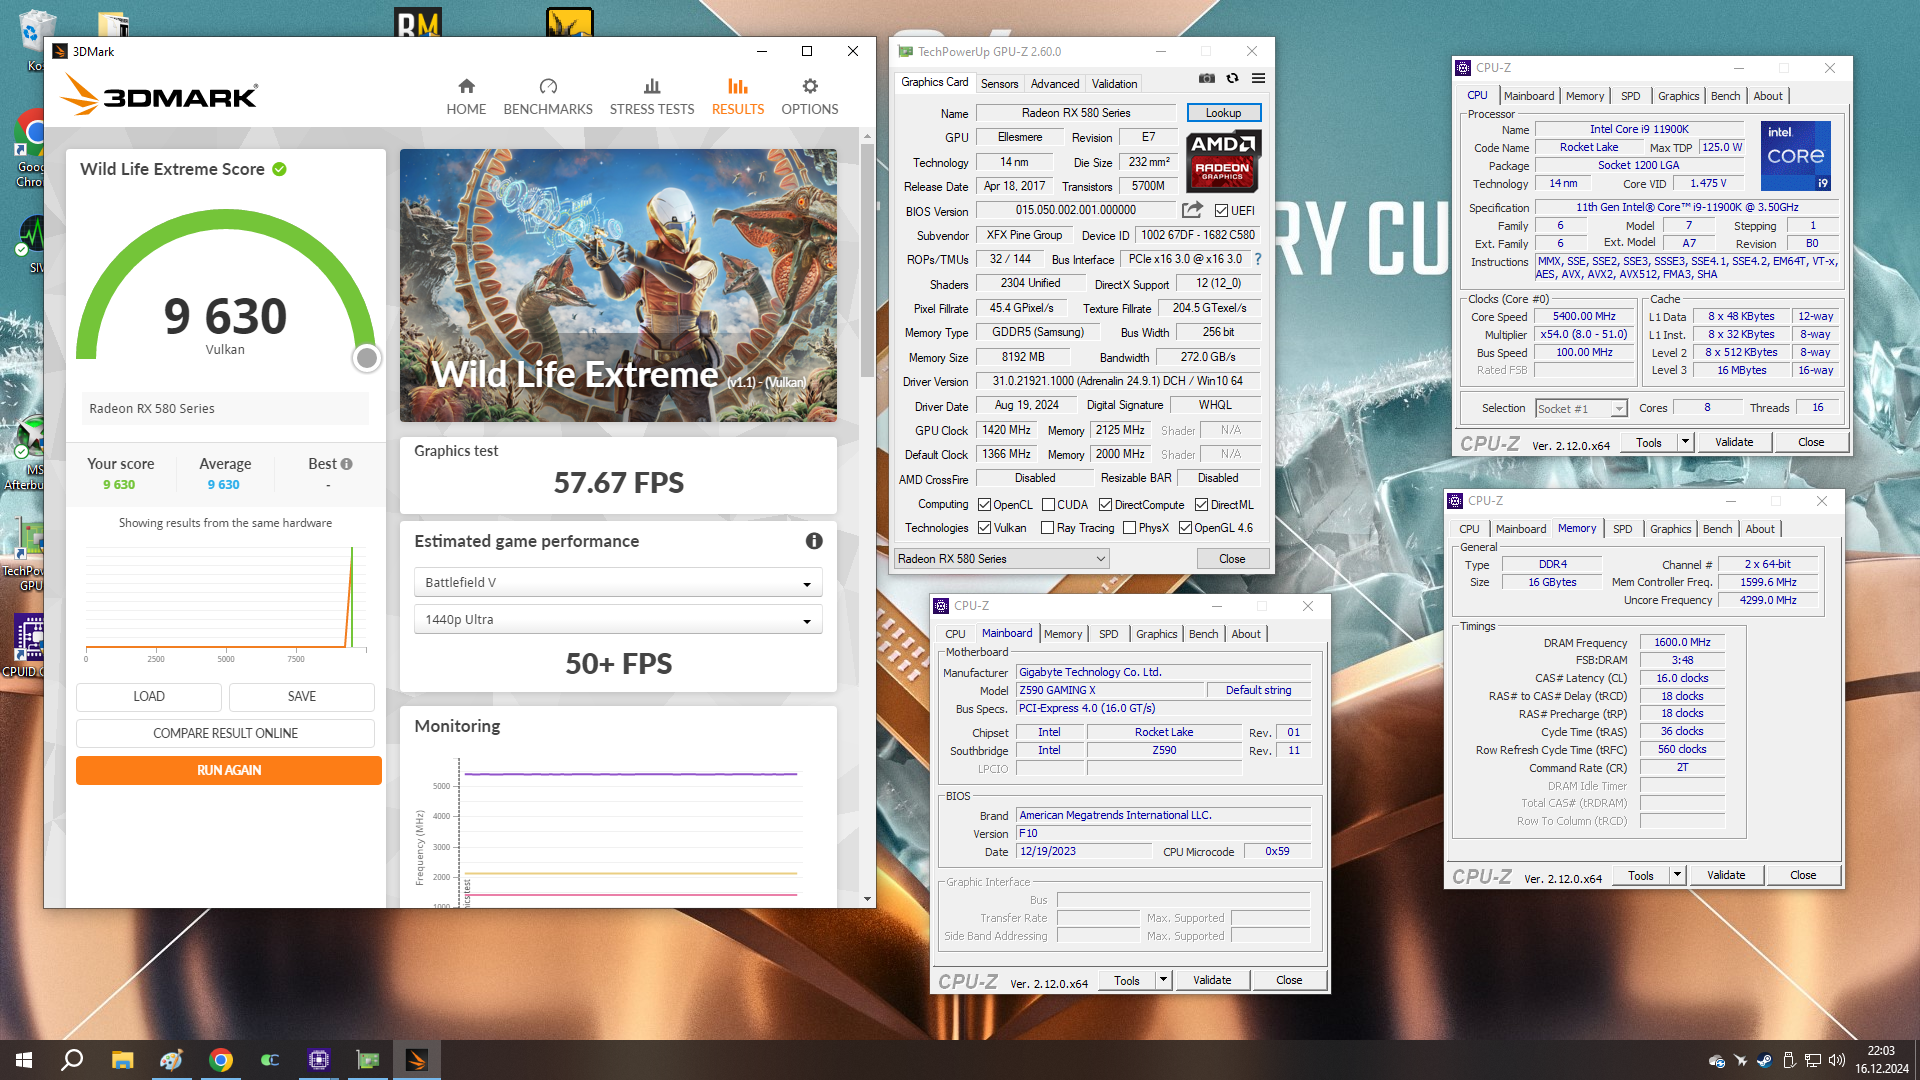This screenshot has width=1920, height=1080.
Task: Click Wild Life Extreme thumbnail image
Action: point(618,285)
